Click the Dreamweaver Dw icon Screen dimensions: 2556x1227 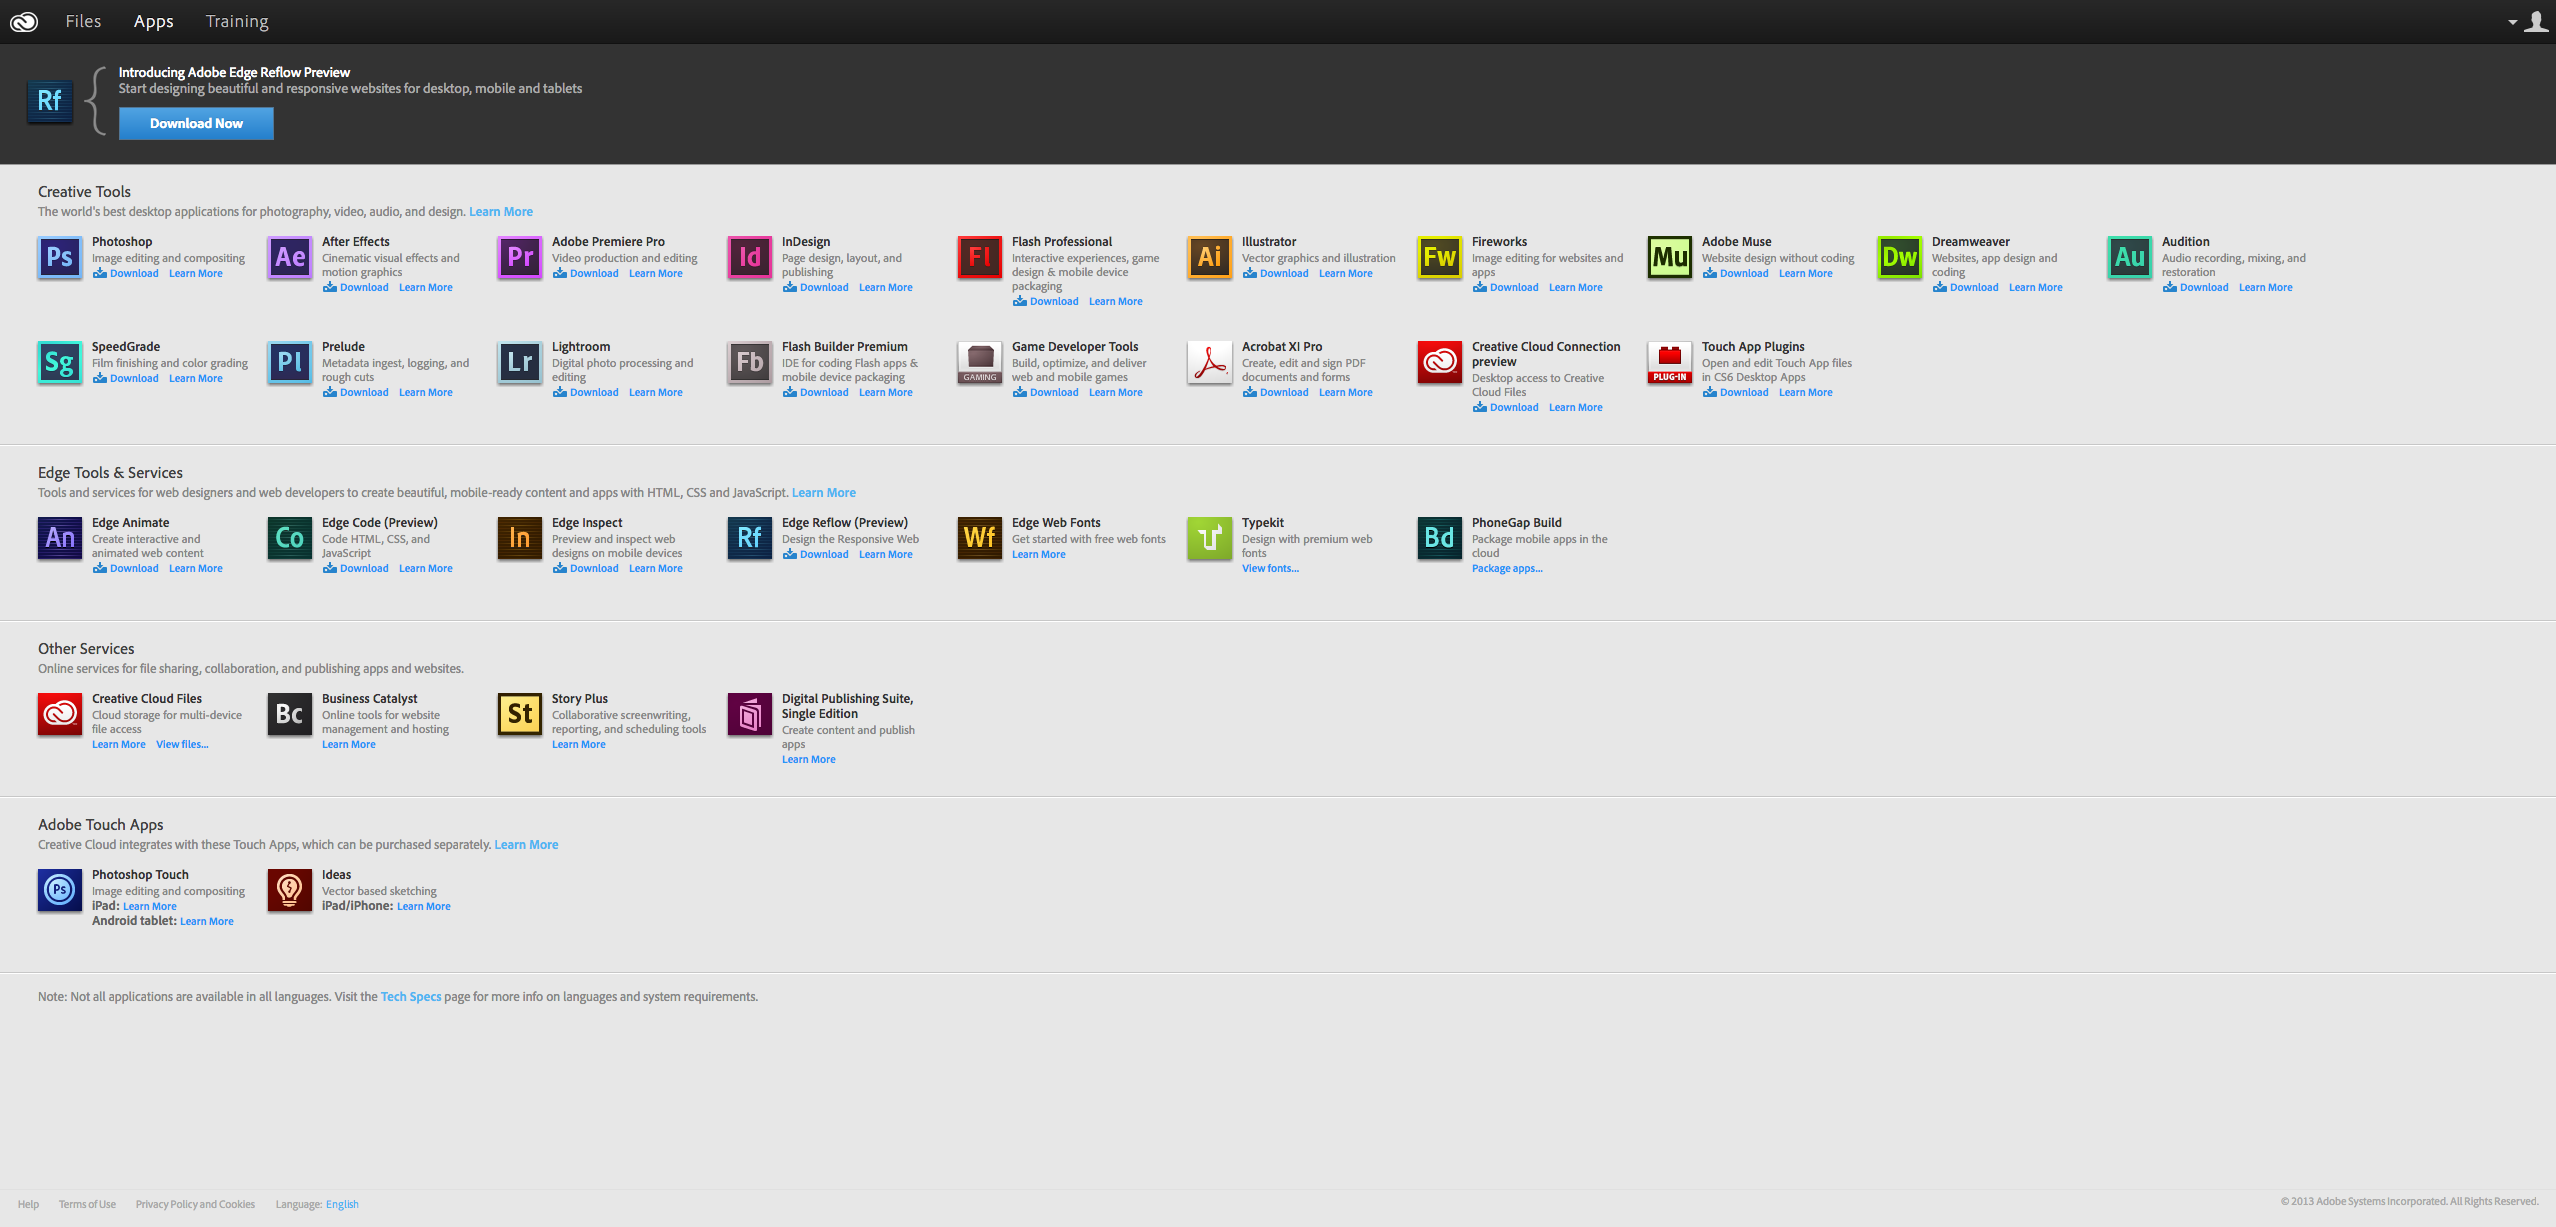[x=1900, y=258]
